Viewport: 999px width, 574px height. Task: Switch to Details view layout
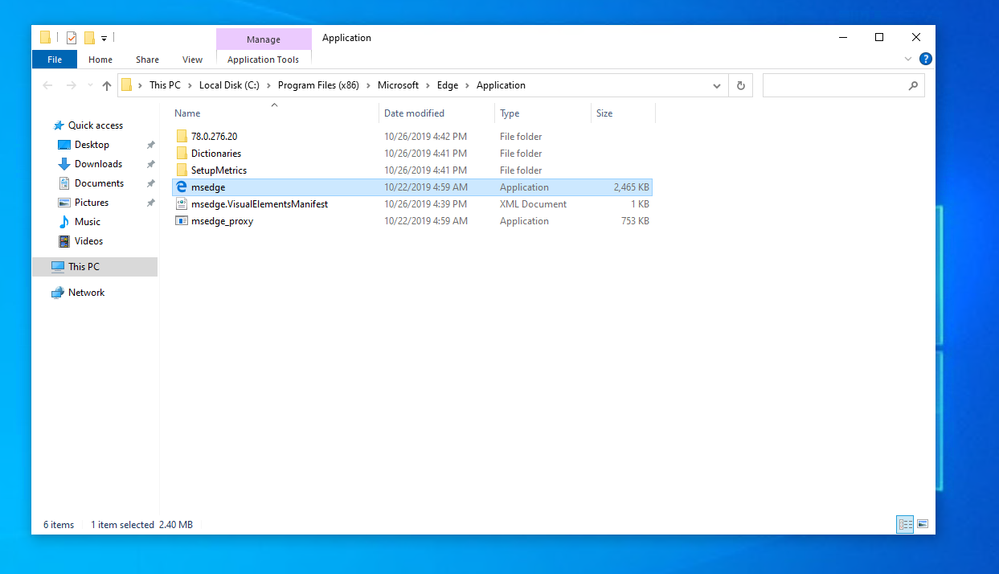point(905,524)
